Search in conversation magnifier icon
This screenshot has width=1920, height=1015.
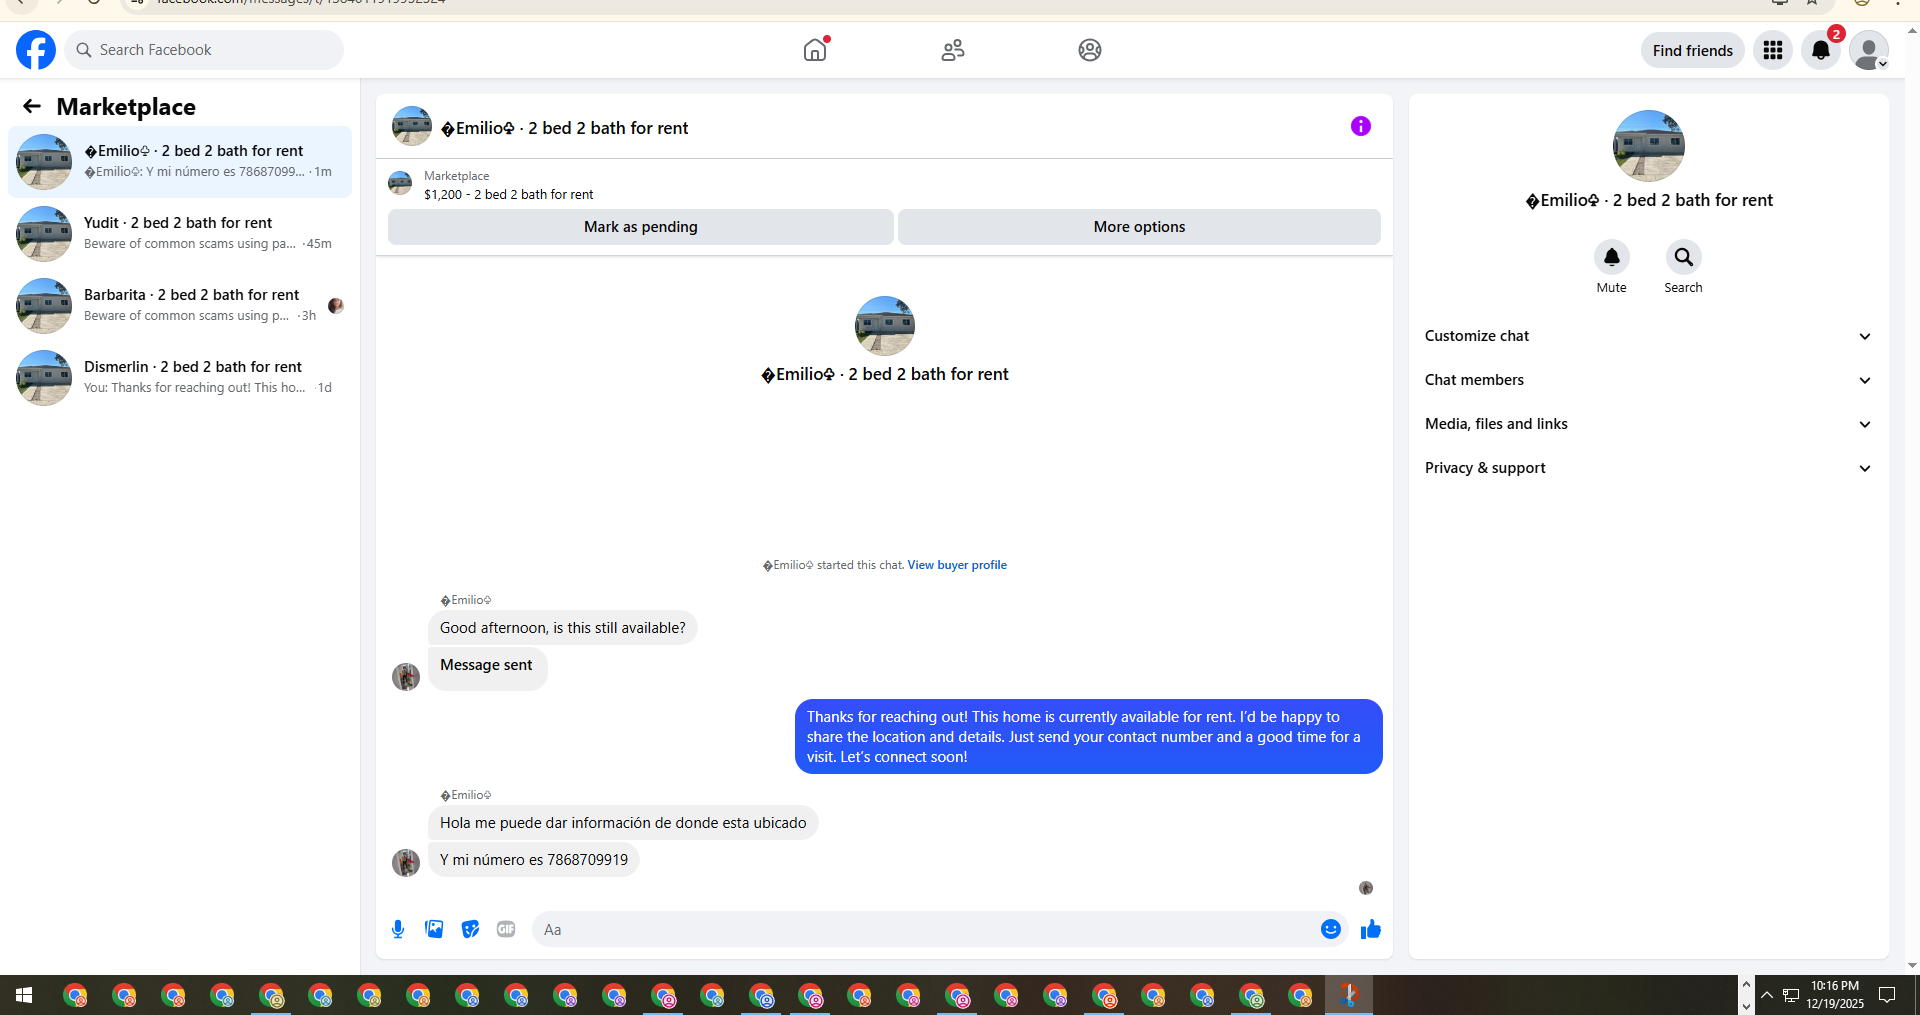pyautogui.click(x=1684, y=257)
